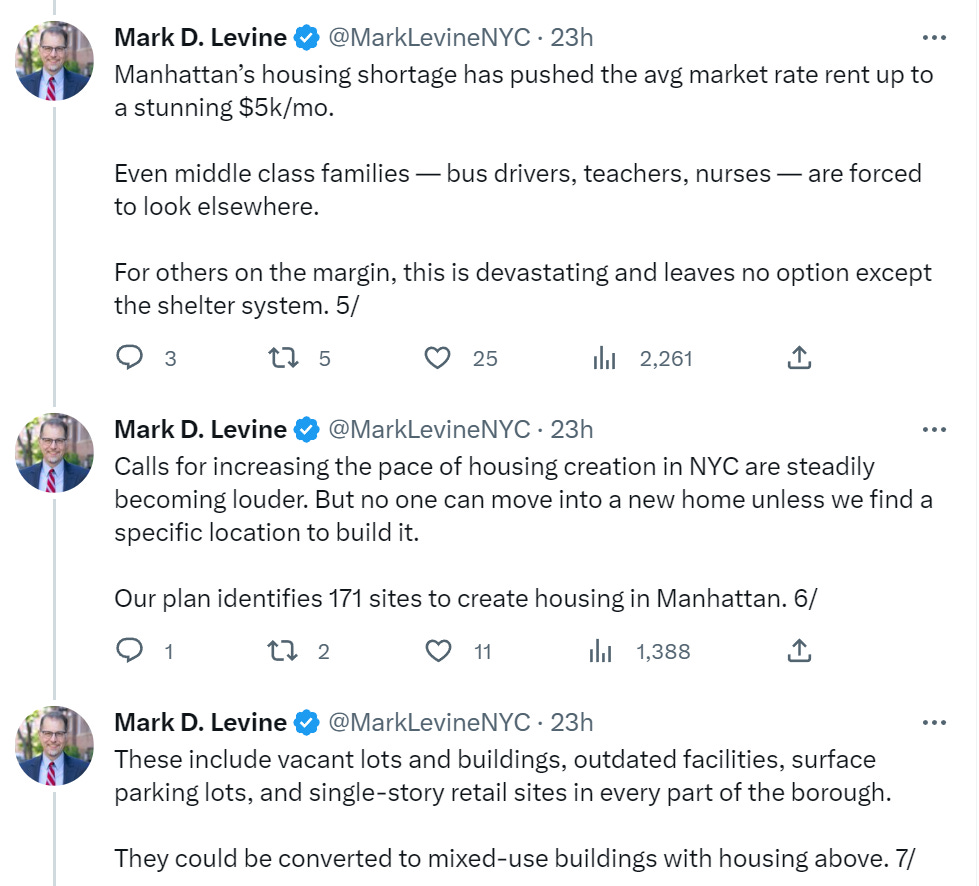Screen dimensions: 979x886
Task: View analytics for the 2,261-view tweet
Action: pos(603,358)
